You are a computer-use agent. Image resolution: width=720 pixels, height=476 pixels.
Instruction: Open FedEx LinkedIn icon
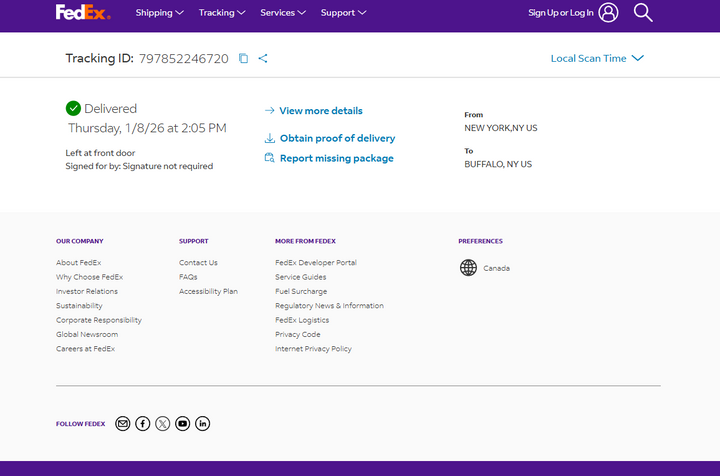tap(202, 423)
